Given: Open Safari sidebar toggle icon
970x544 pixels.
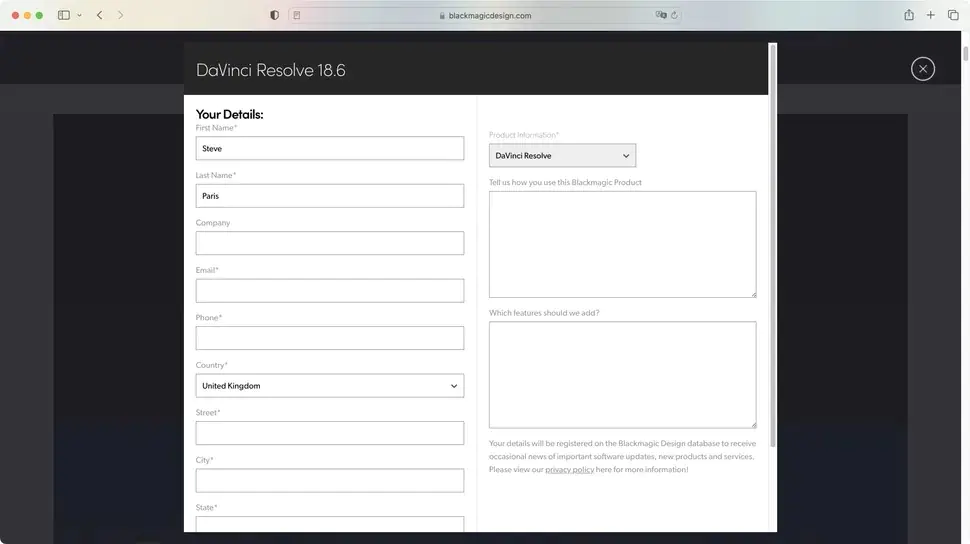Looking at the screenshot, I should point(64,15).
